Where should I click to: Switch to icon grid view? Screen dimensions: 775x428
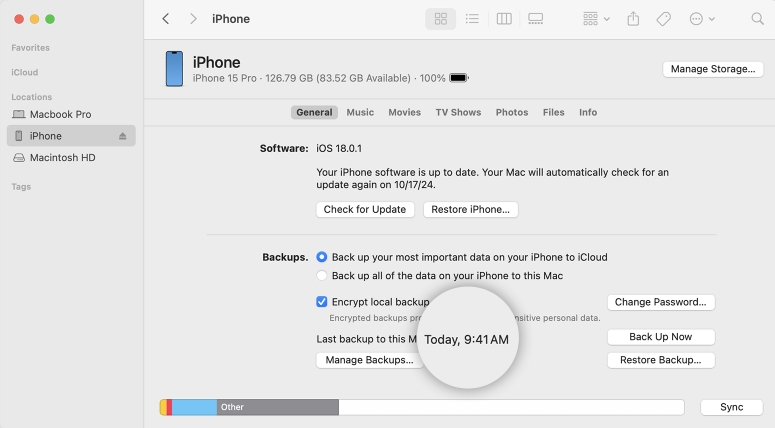(440, 19)
